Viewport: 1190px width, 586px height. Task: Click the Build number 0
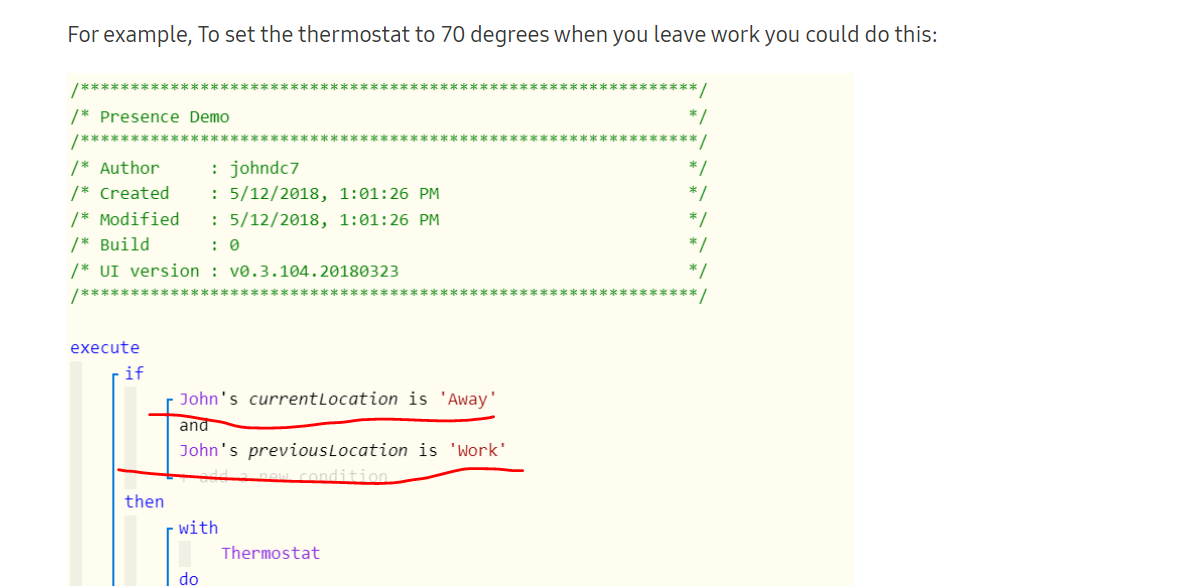[x=235, y=245]
